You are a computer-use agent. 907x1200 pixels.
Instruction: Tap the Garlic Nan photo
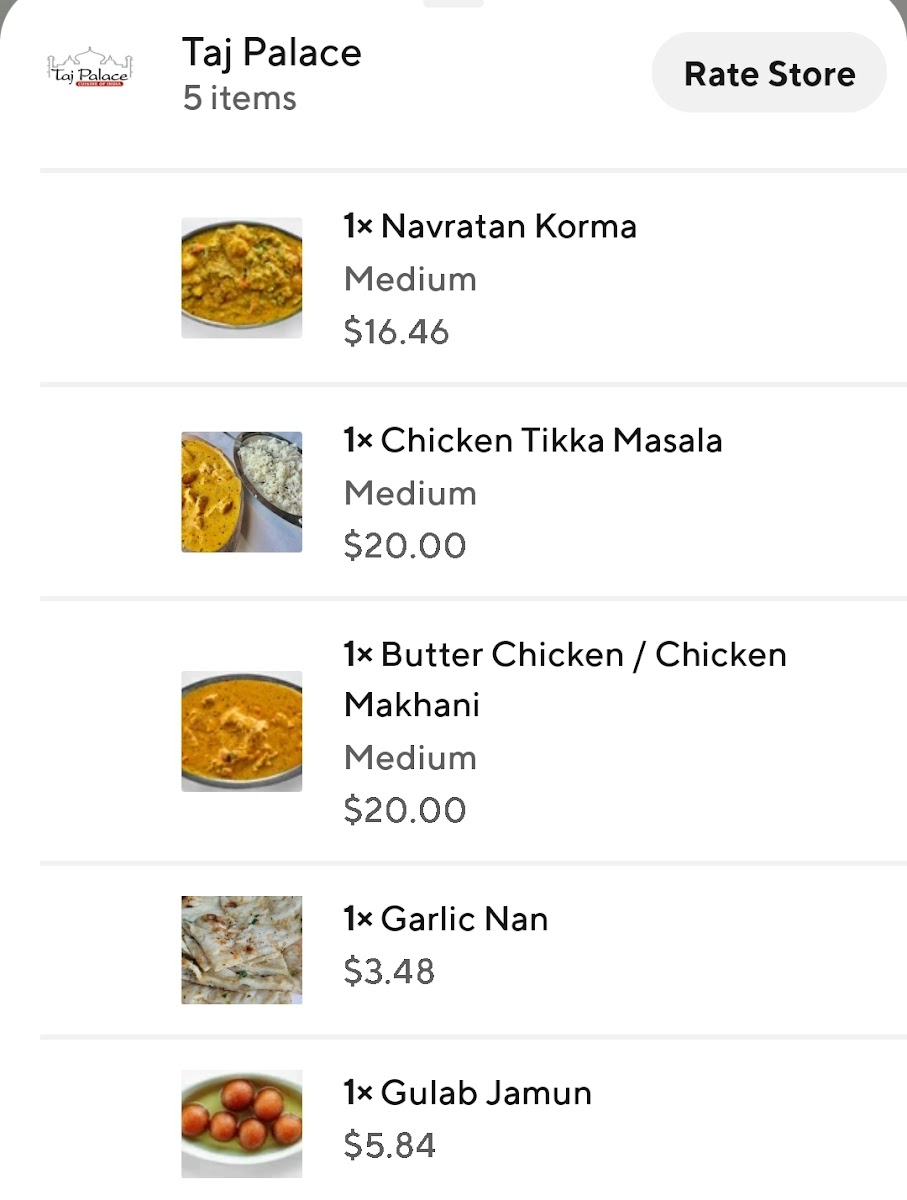(x=241, y=949)
